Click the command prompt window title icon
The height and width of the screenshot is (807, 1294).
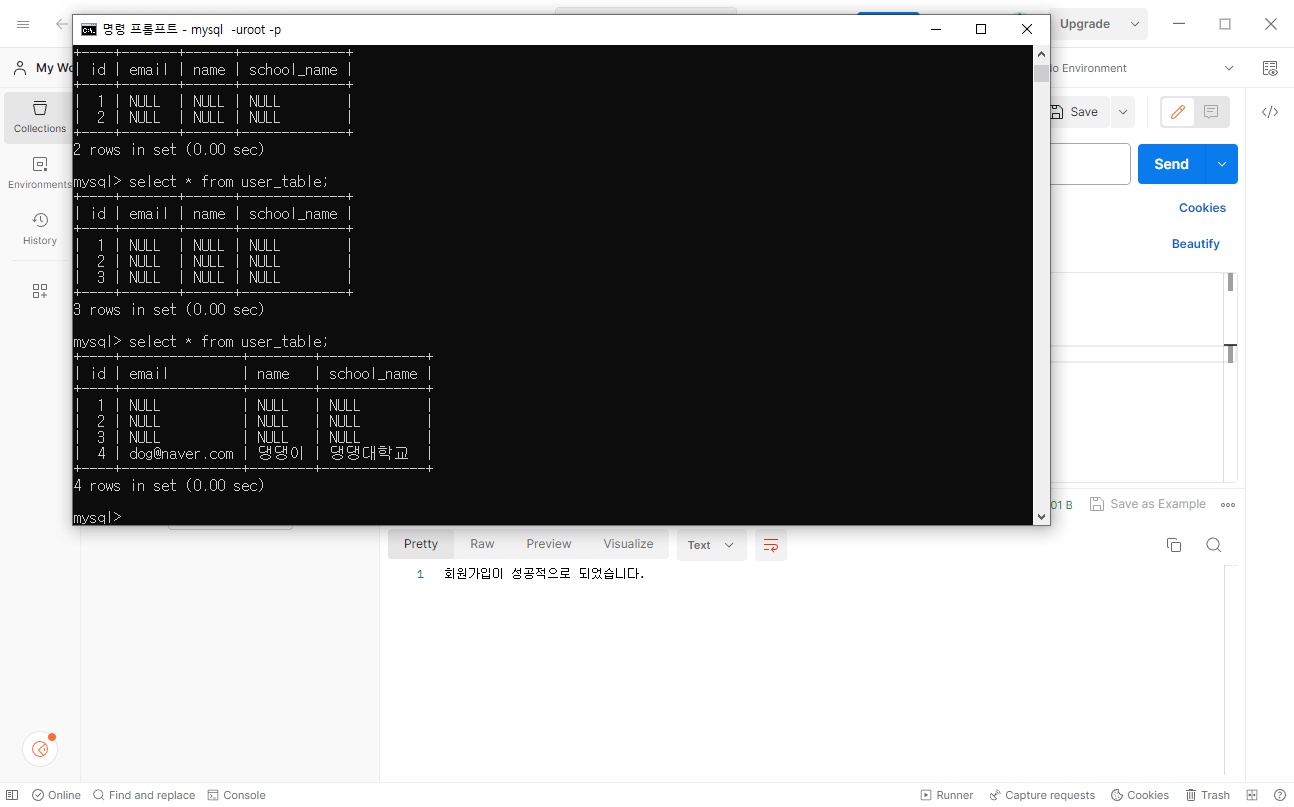tap(89, 29)
